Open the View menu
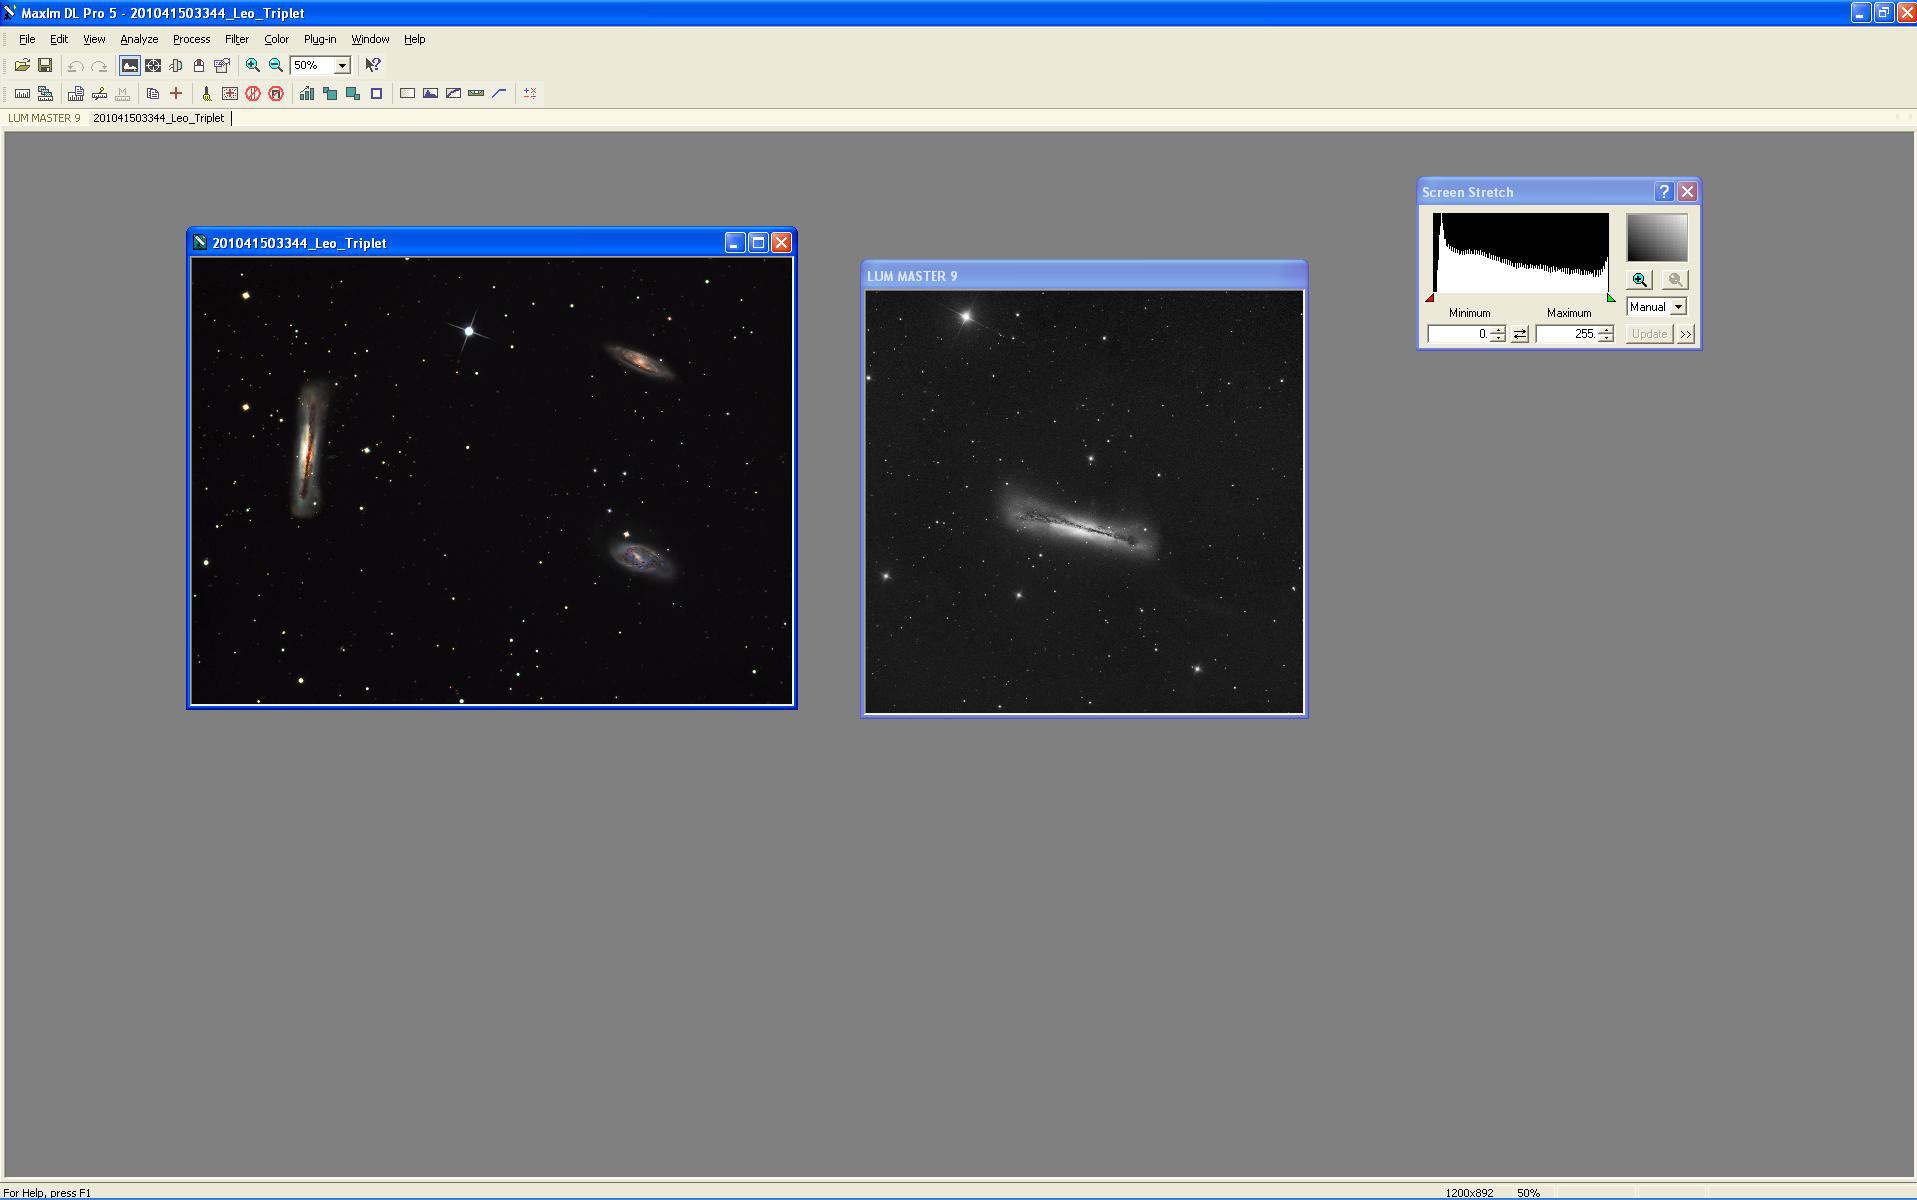Screen dimensions: 1917x1200 94,39
